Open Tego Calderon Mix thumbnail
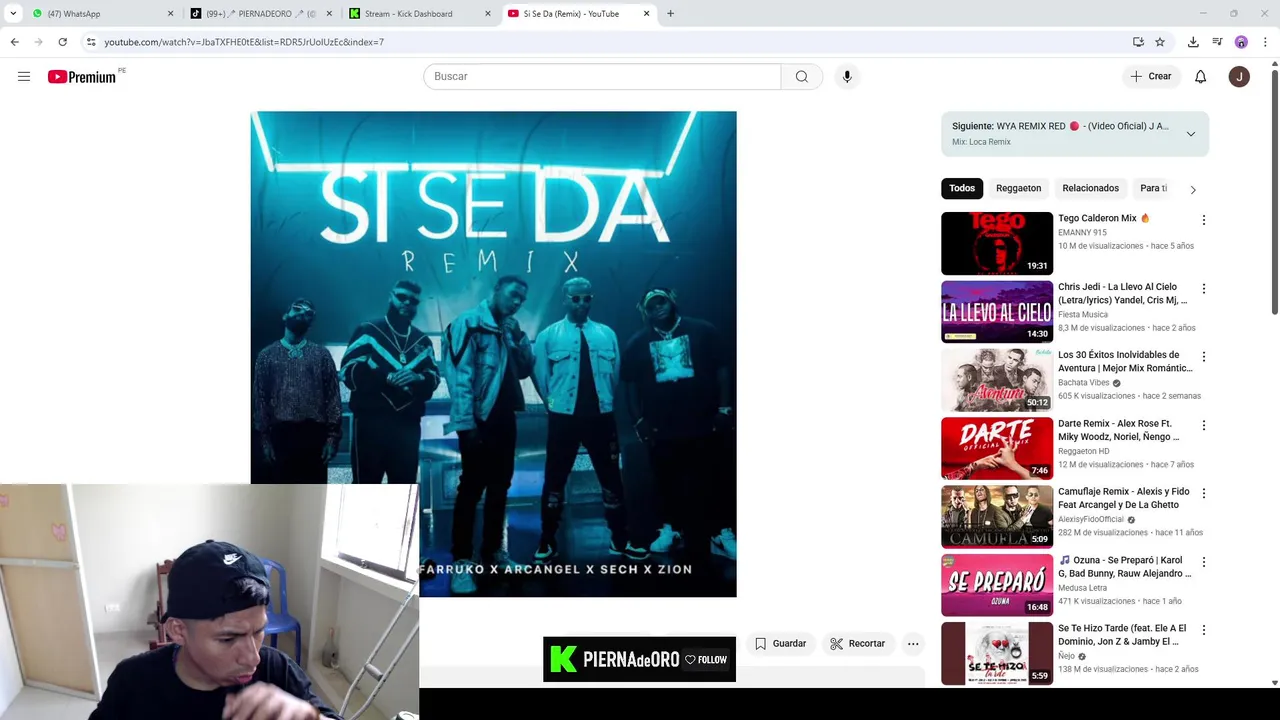Viewport: 1280px width, 720px height. (997, 243)
